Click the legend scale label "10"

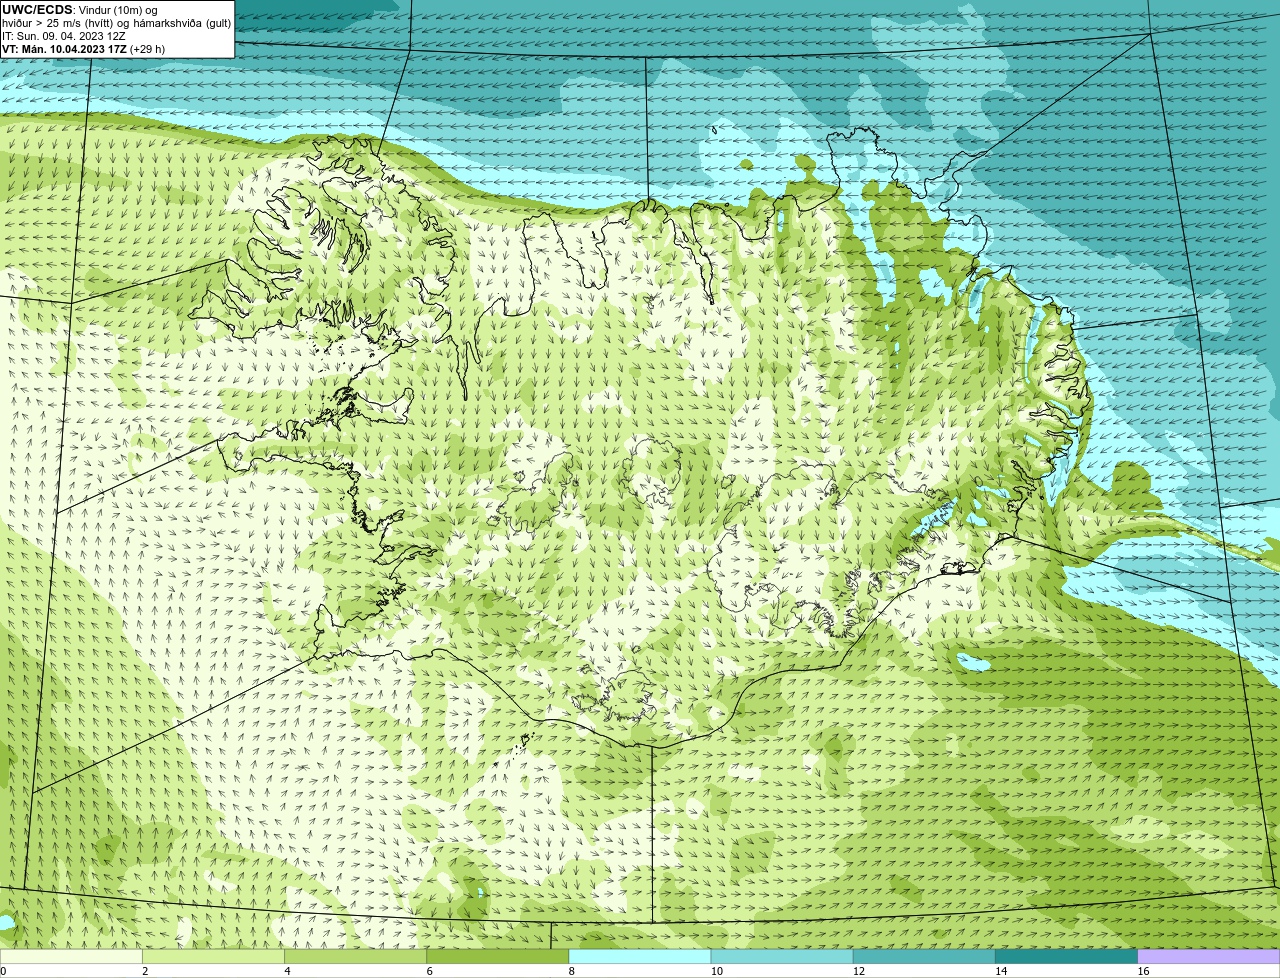tap(716, 971)
